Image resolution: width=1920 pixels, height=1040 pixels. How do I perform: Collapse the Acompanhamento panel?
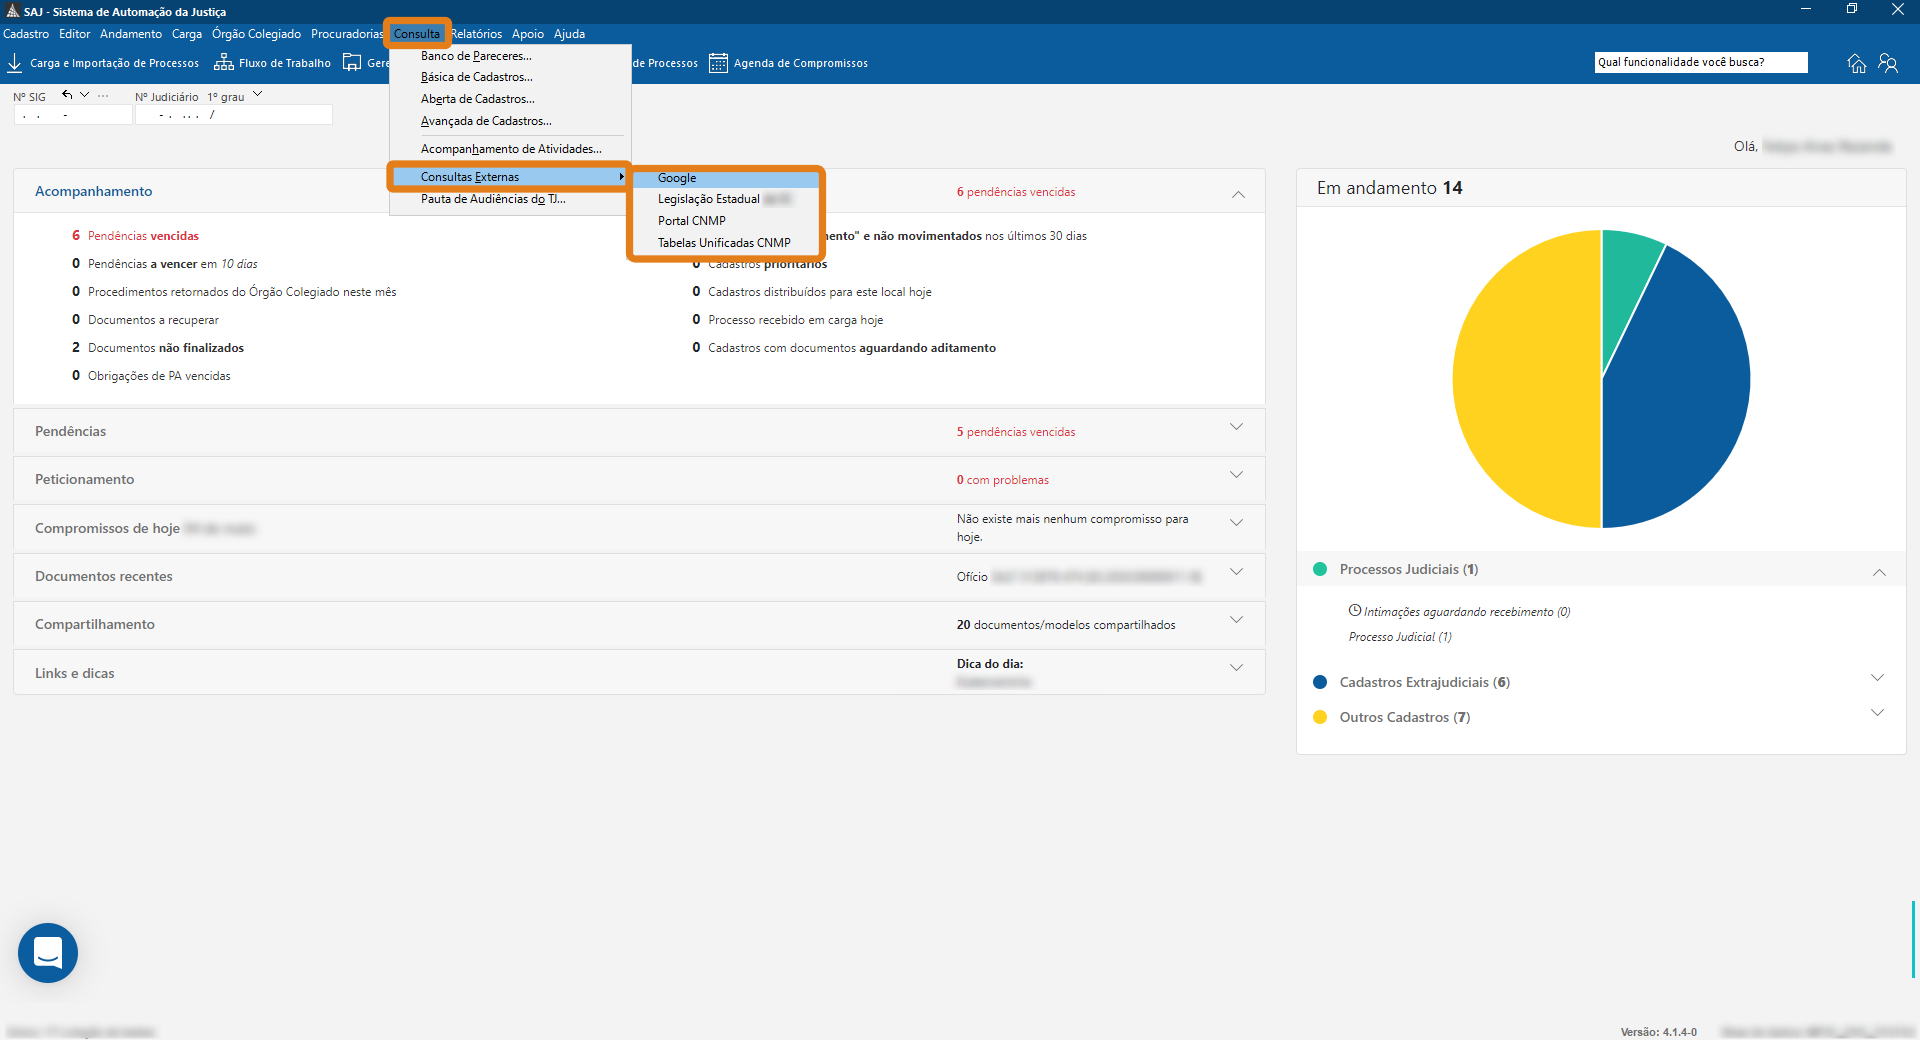[x=1238, y=194]
